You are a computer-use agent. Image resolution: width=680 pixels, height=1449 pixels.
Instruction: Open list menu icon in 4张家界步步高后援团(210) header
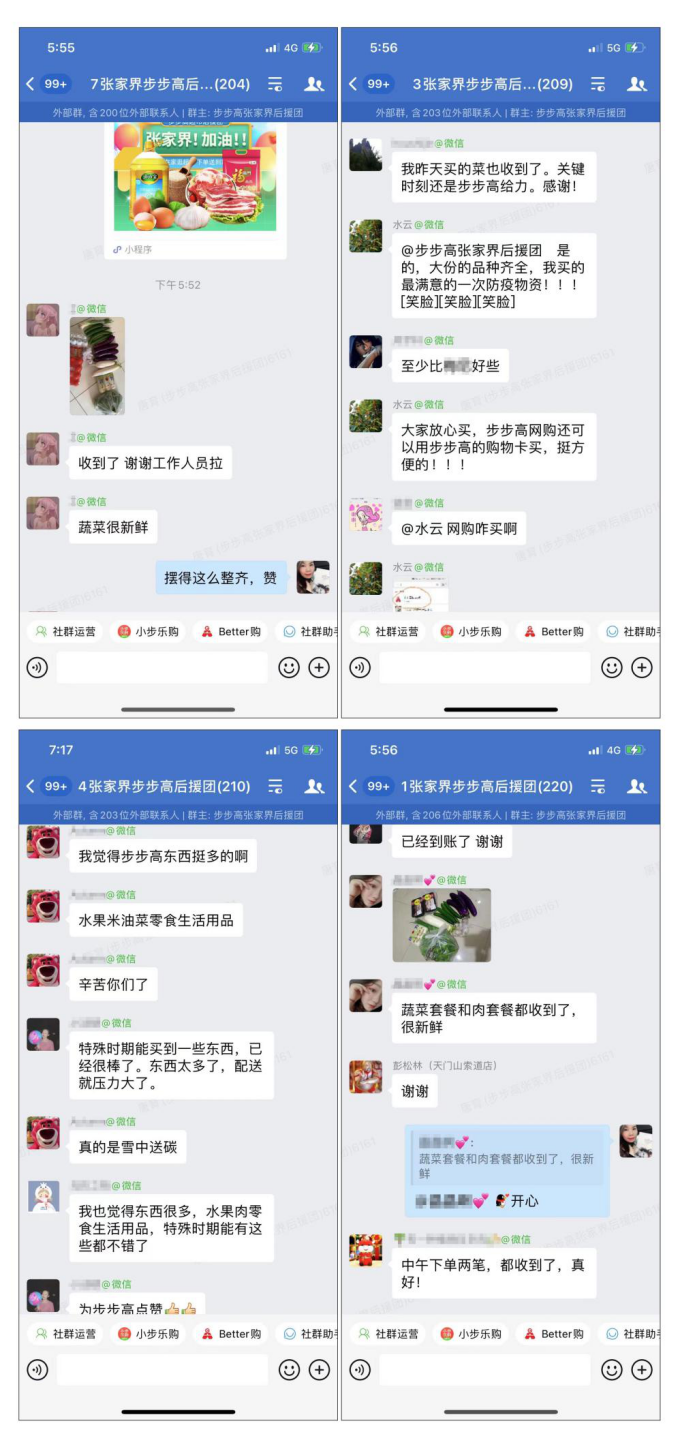[x=275, y=786]
